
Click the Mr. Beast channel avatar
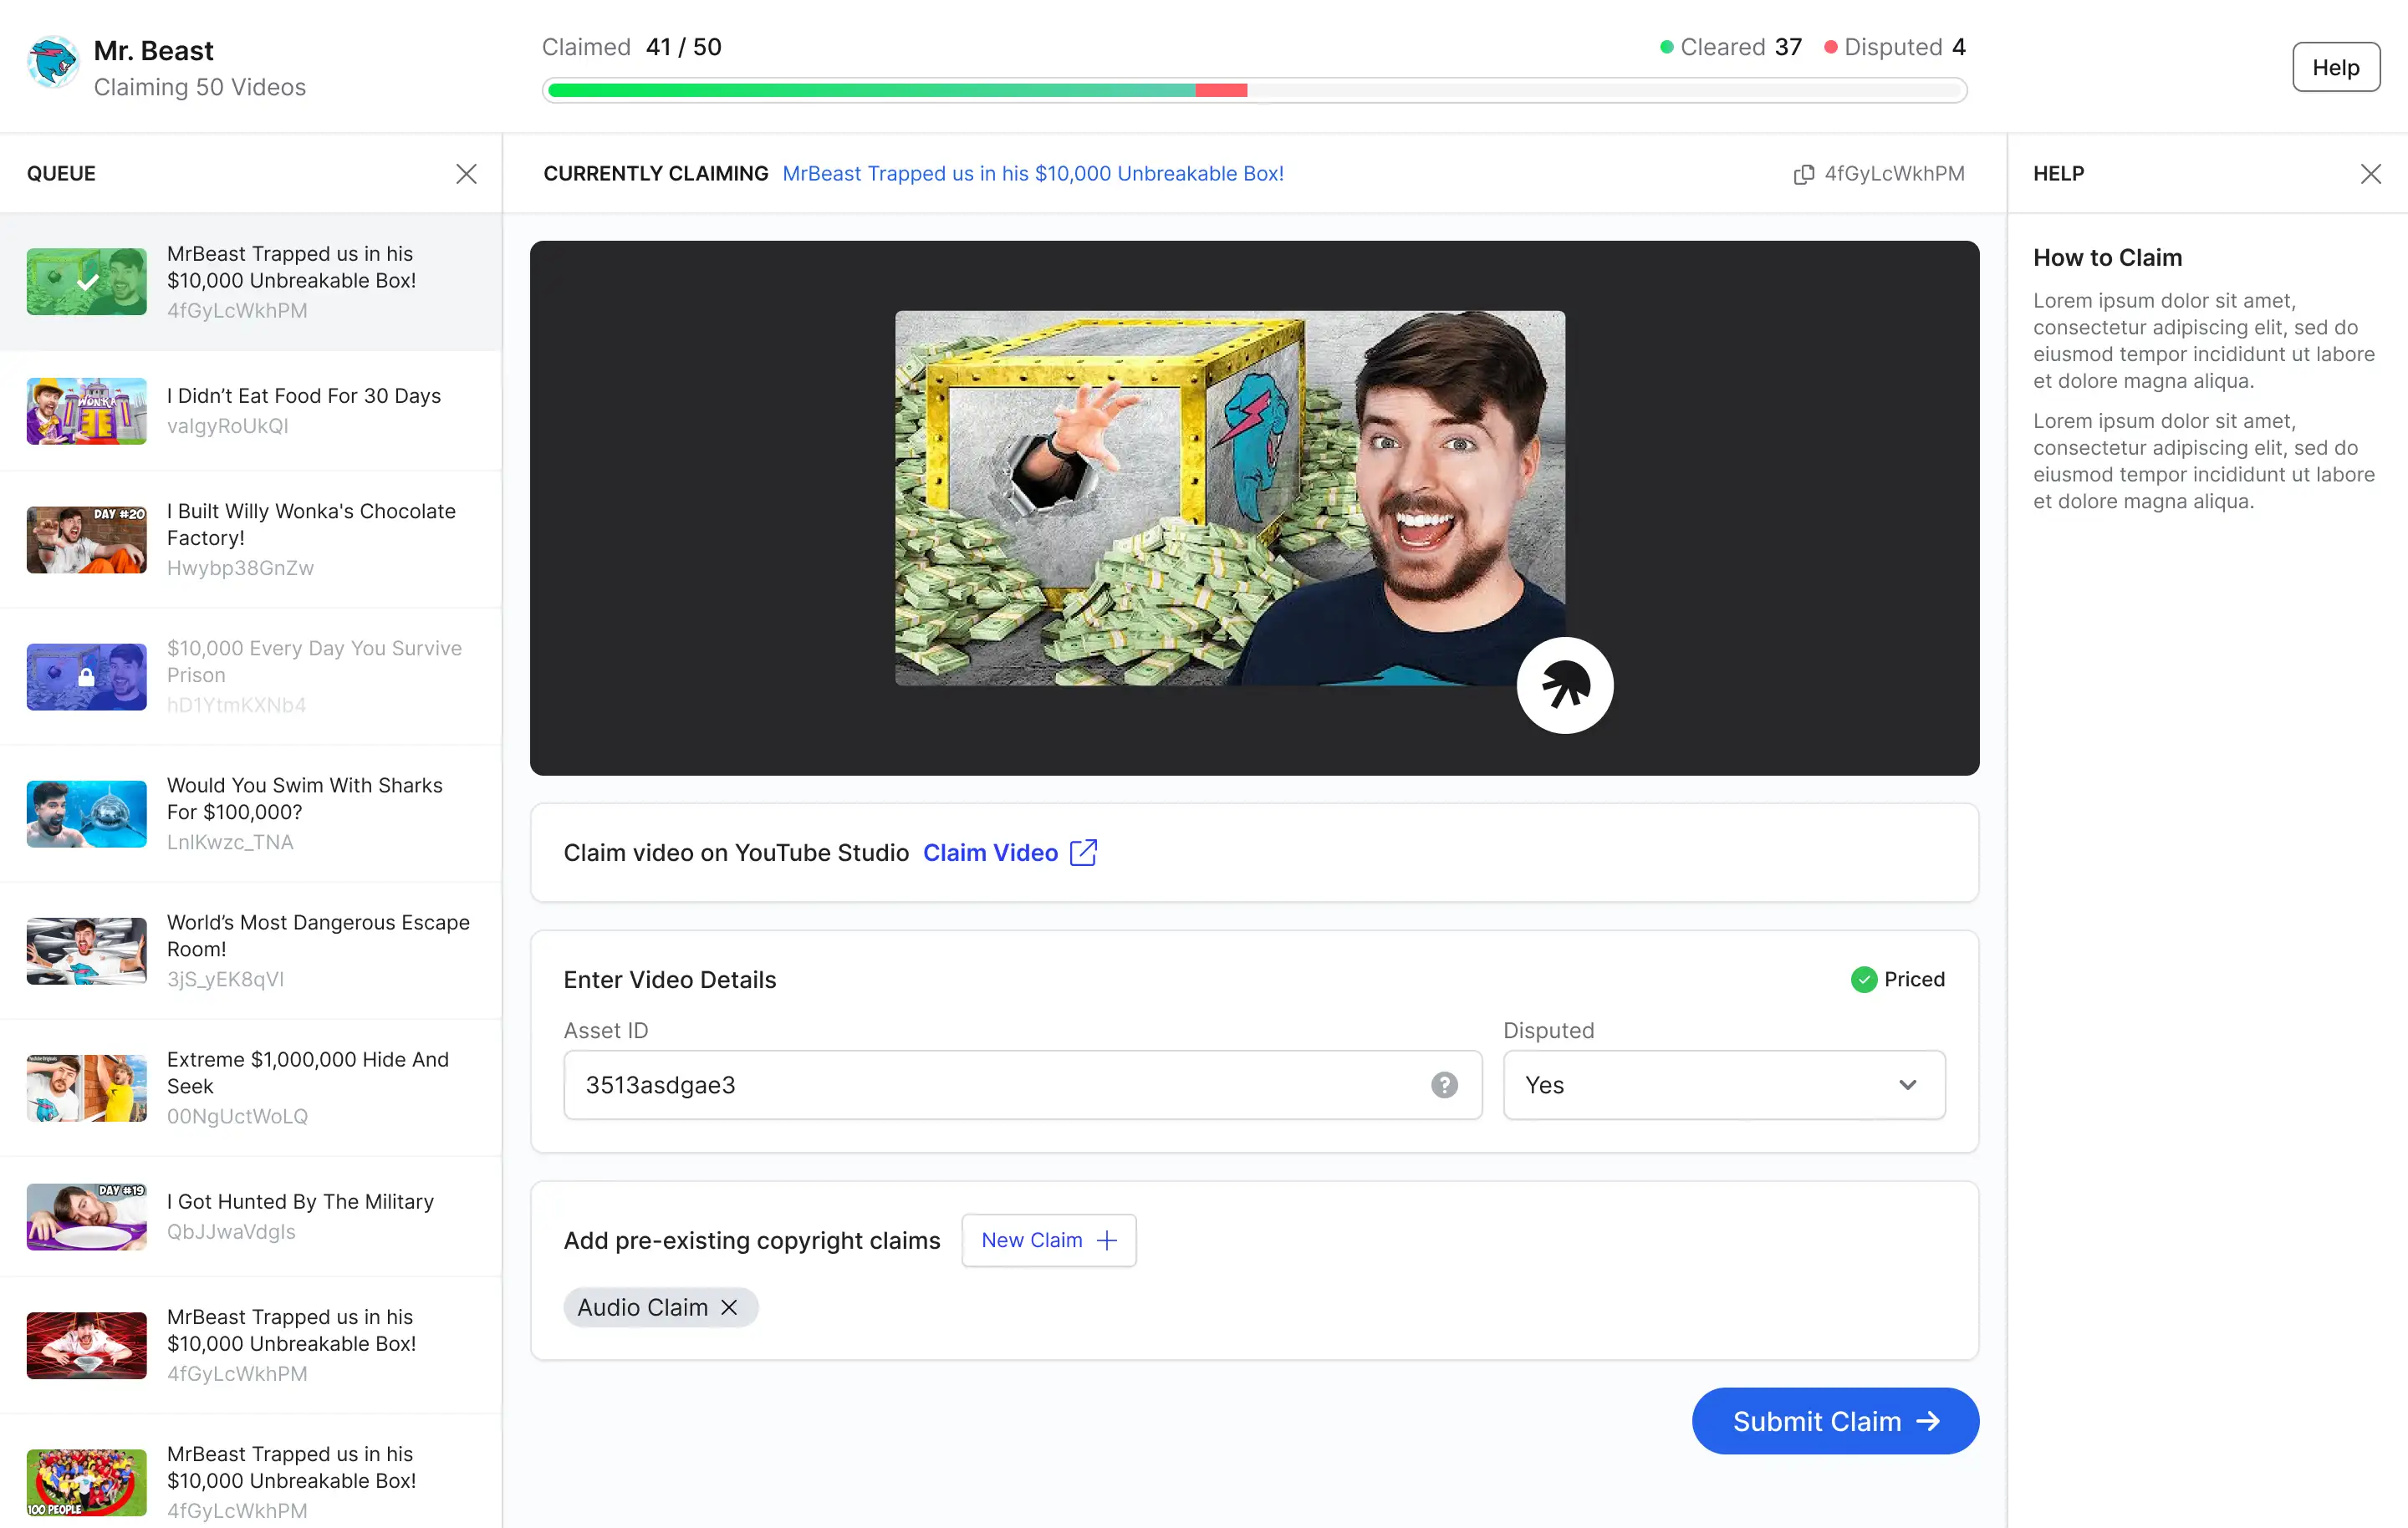click(x=53, y=63)
